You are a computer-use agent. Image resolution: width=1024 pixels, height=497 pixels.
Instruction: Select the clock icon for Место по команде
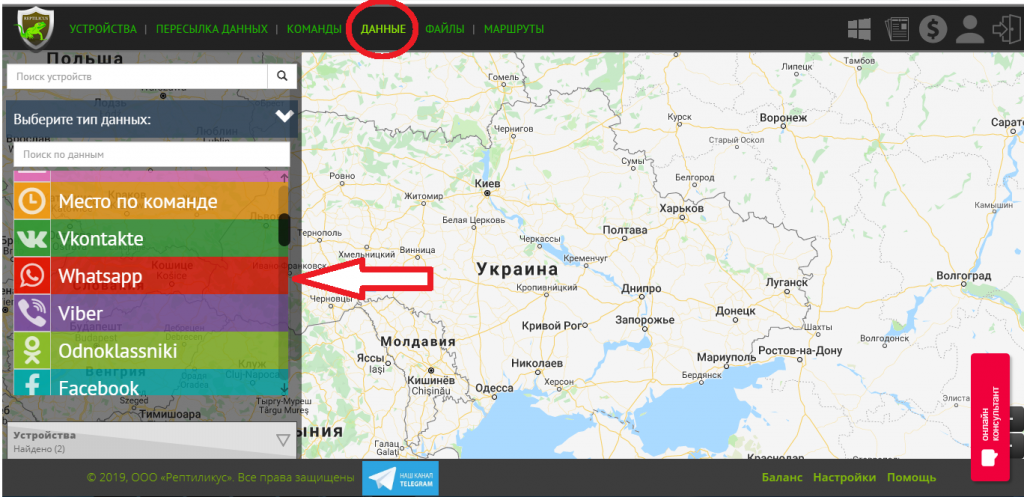point(32,202)
